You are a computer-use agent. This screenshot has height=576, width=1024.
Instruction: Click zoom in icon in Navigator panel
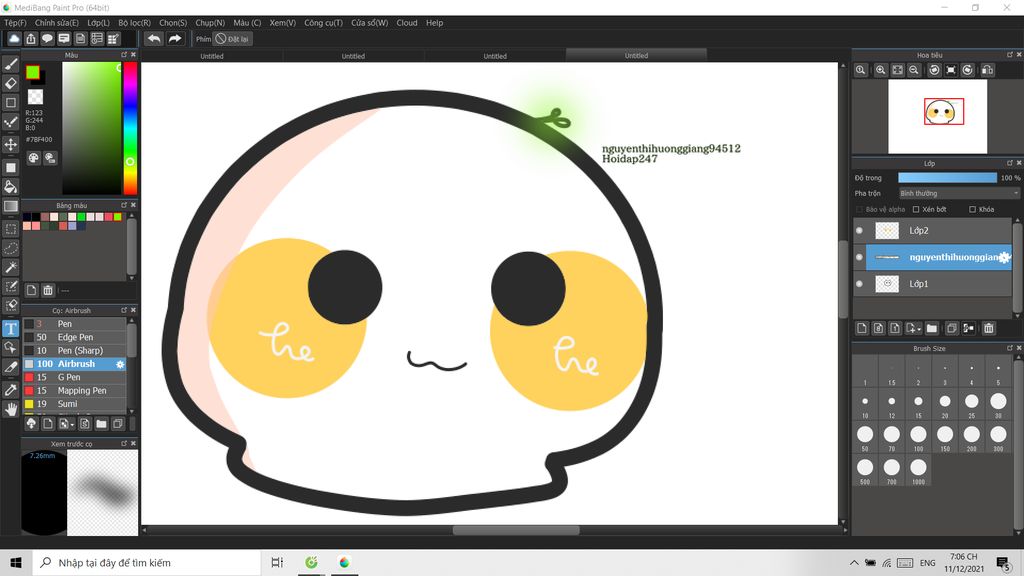[x=880, y=70]
